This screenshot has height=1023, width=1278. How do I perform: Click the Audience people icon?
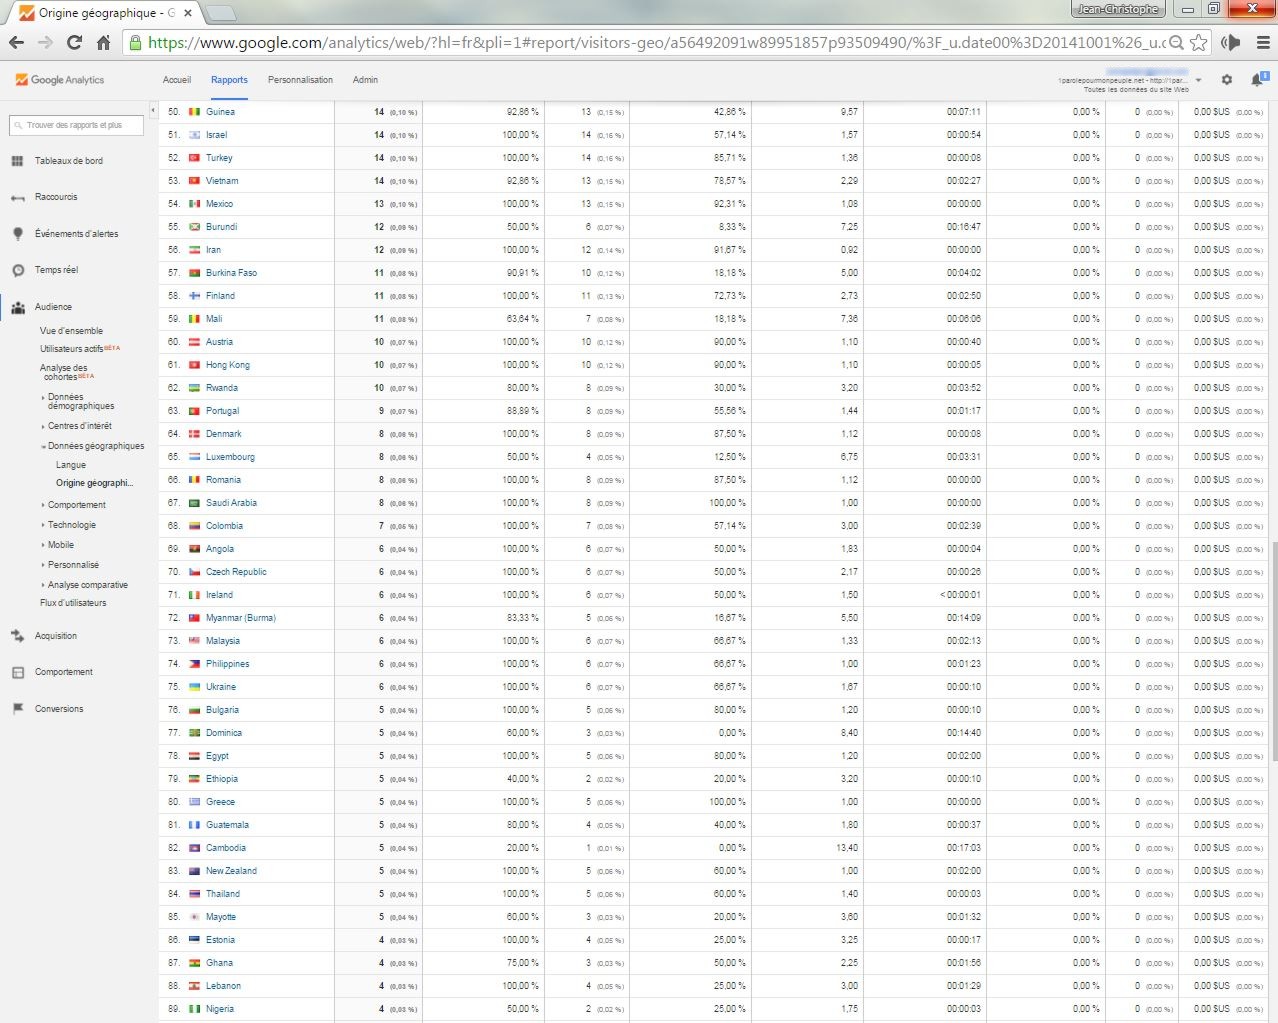pos(17,307)
